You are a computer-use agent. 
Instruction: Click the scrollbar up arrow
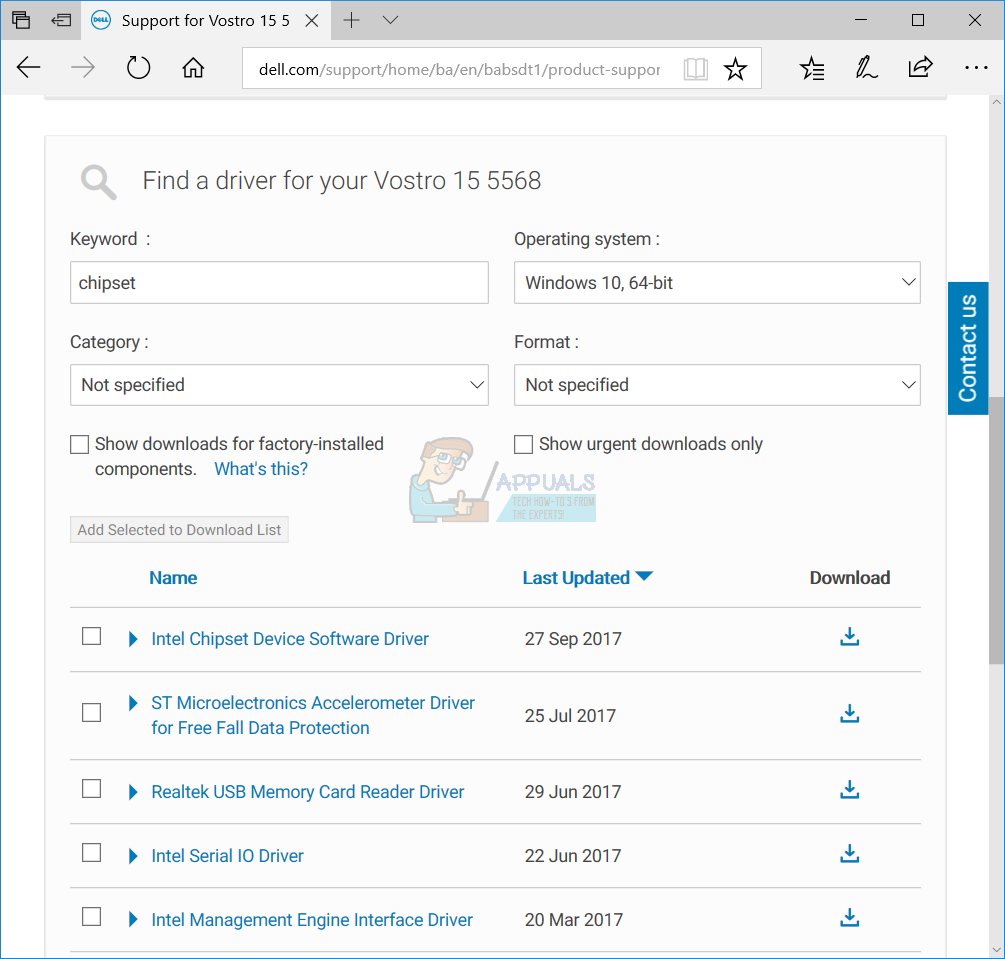[996, 102]
